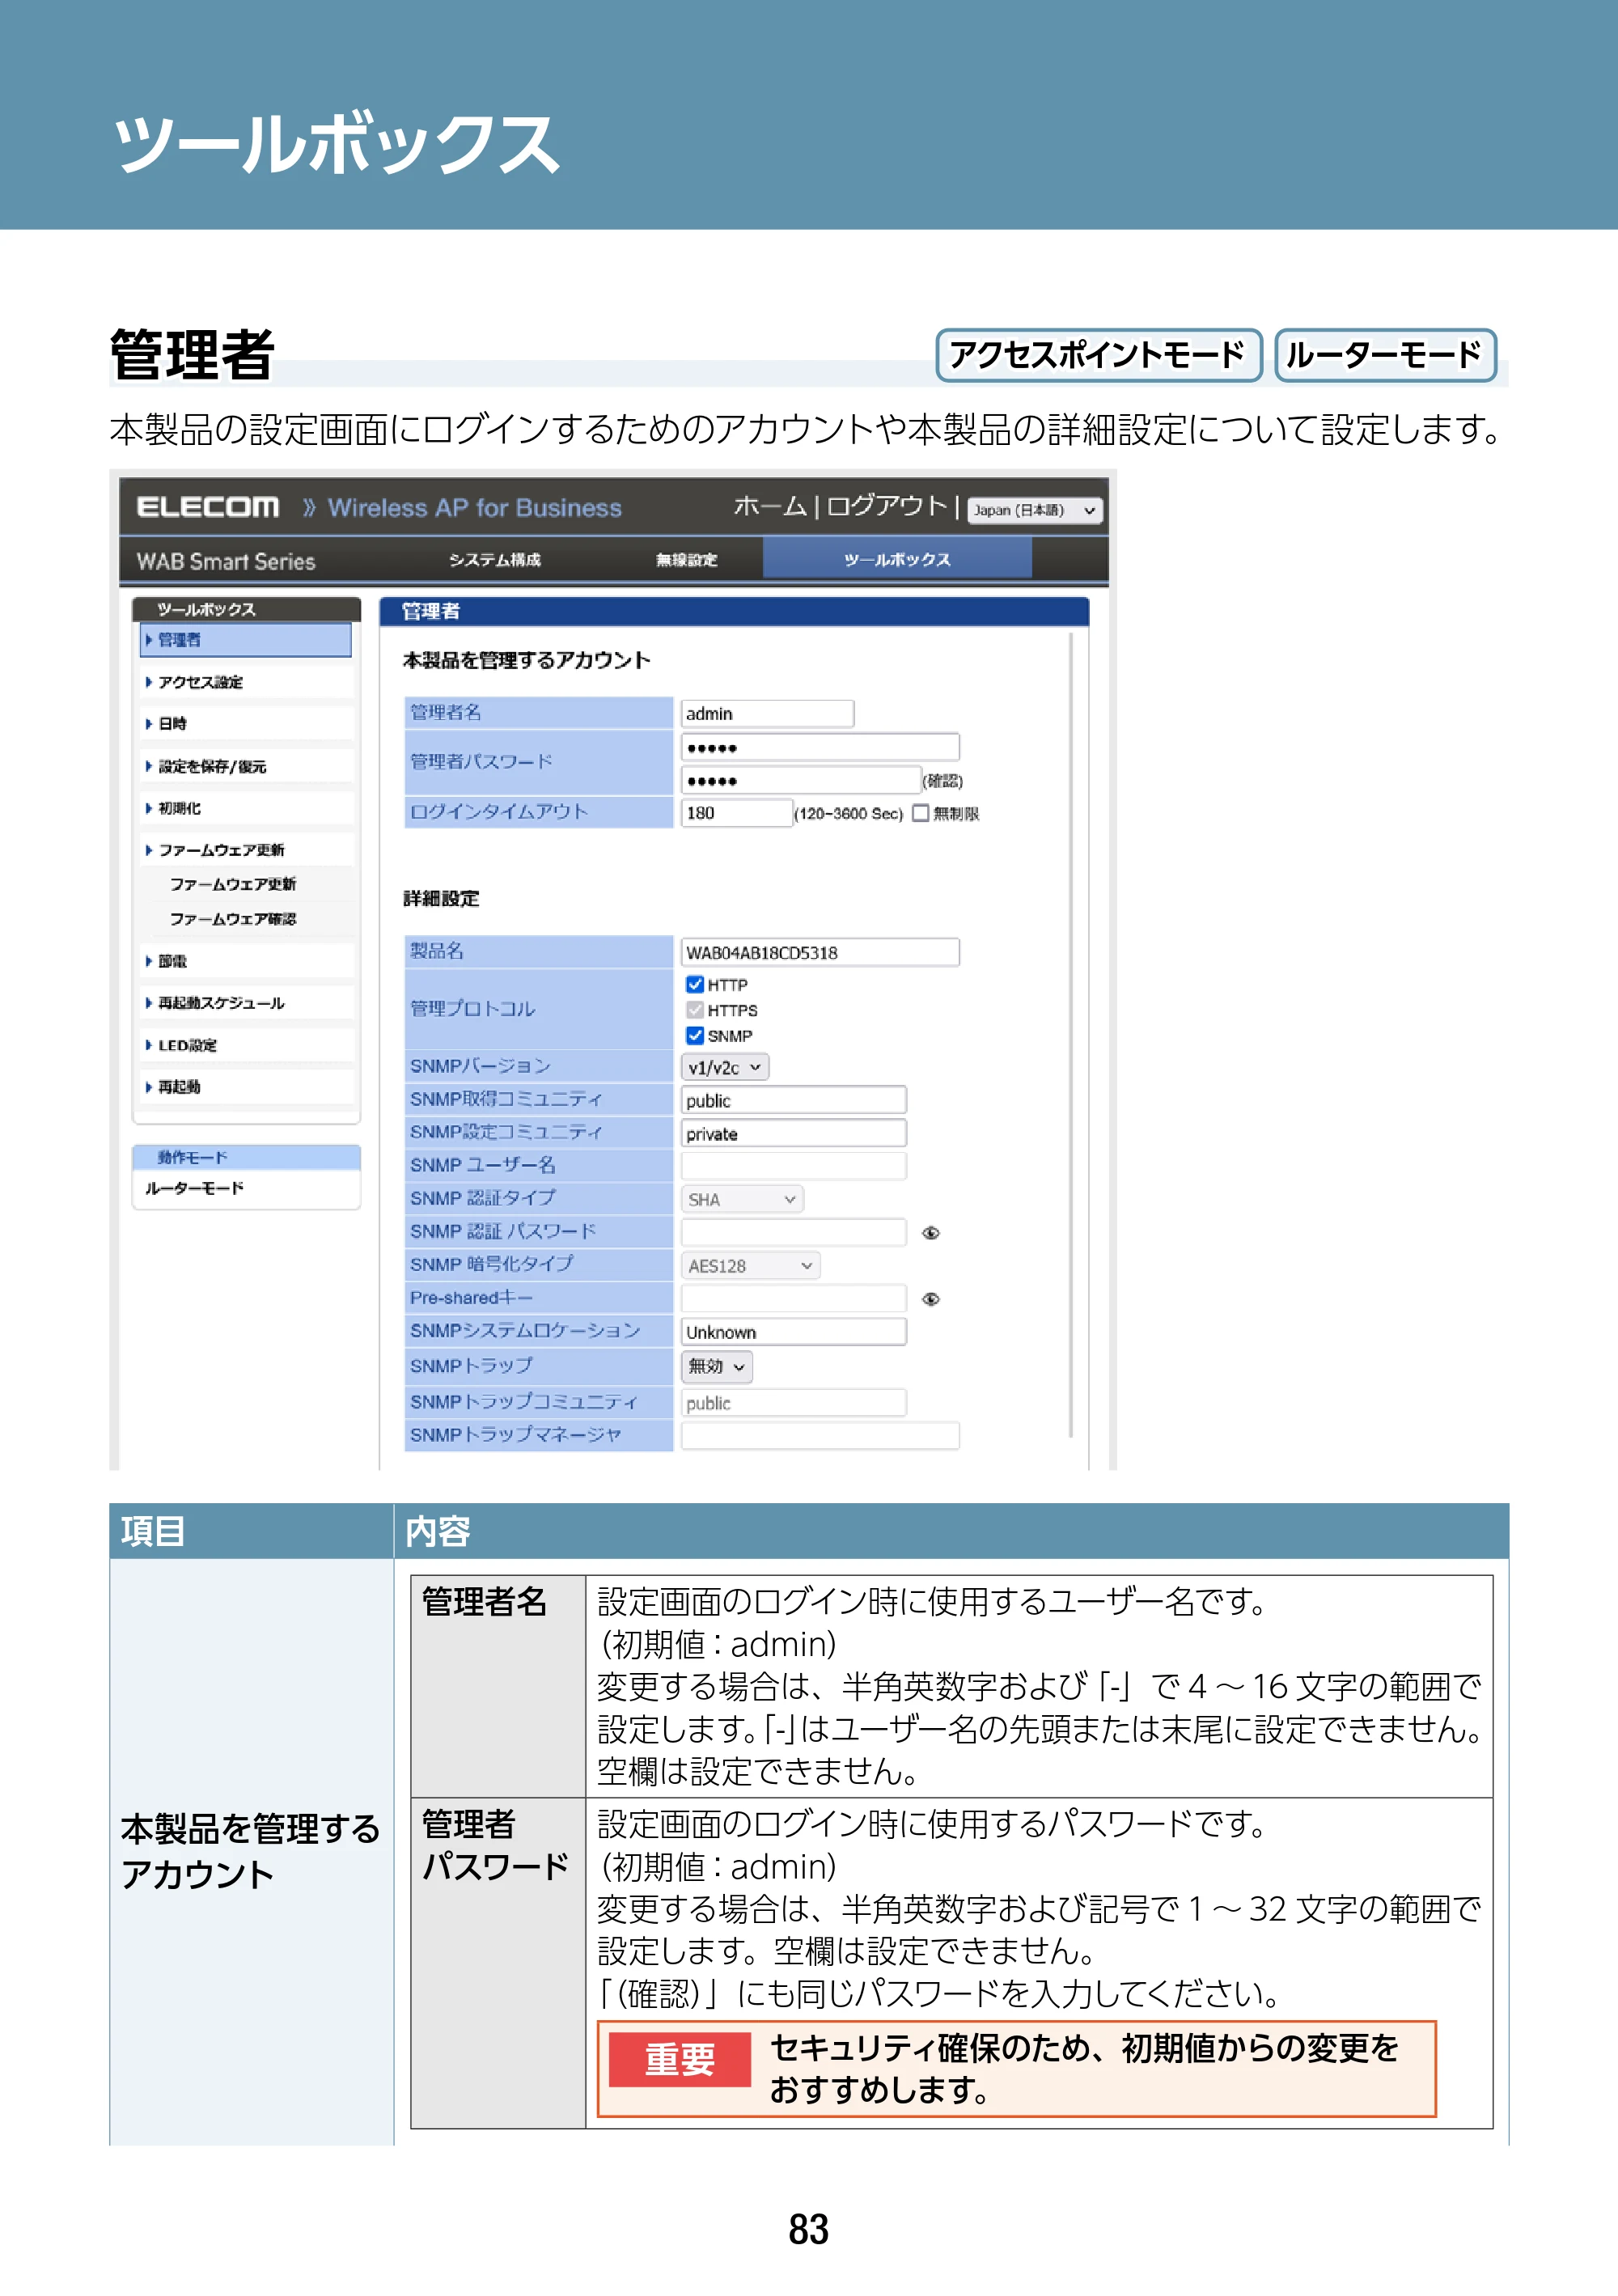The width and height of the screenshot is (1618, 2296).
Task: Open 設定を保存/復元 in the sidebar
Action: [x=246, y=766]
